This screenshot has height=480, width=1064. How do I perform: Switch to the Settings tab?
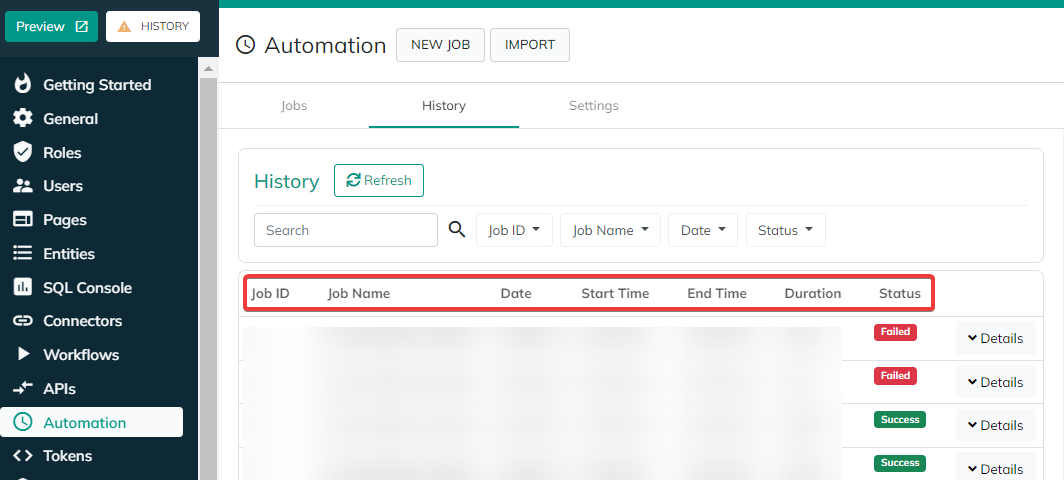[x=594, y=106]
